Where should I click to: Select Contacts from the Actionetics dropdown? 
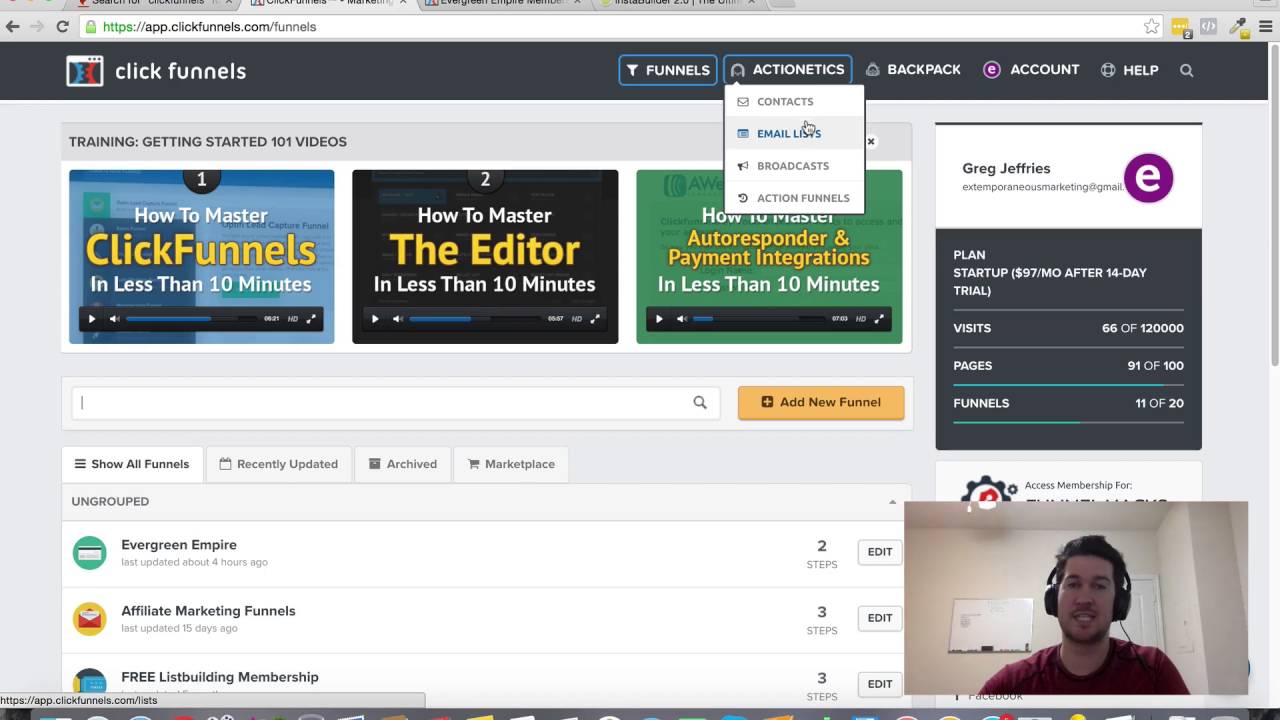(x=794, y=102)
